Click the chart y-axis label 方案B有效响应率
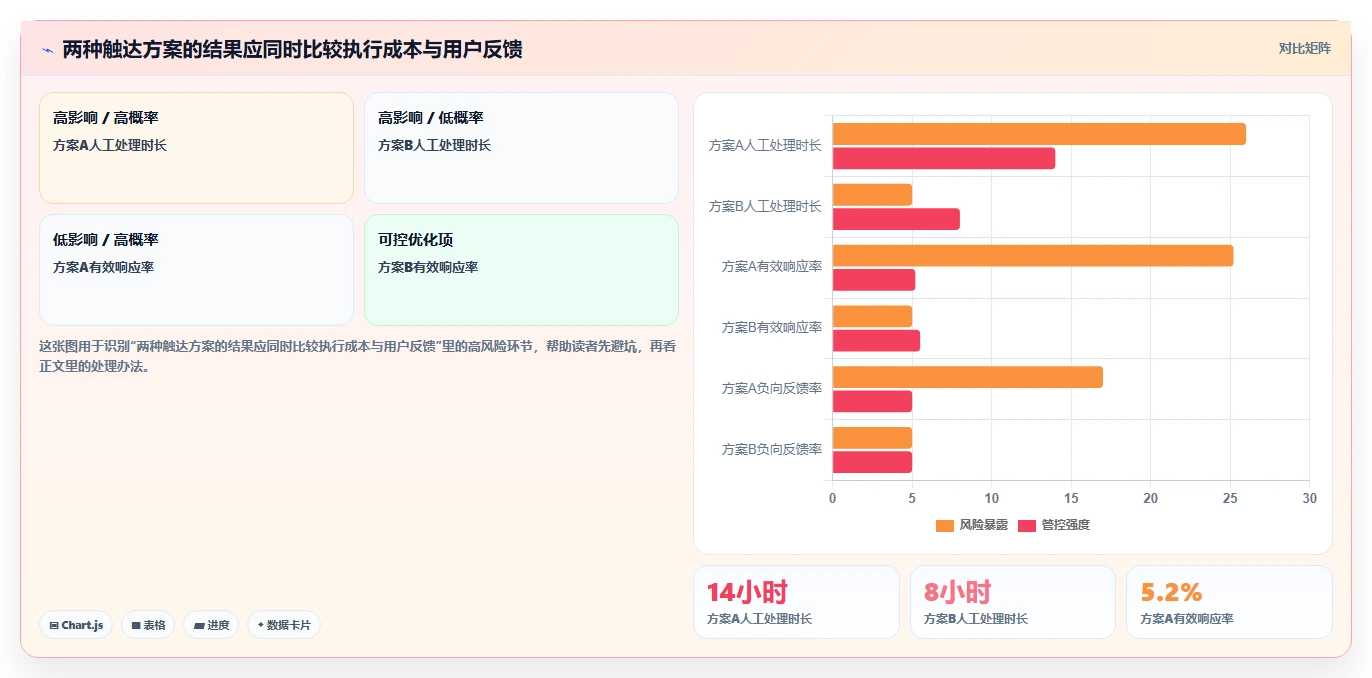This screenshot has height=678, width=1372. (772, 328)
